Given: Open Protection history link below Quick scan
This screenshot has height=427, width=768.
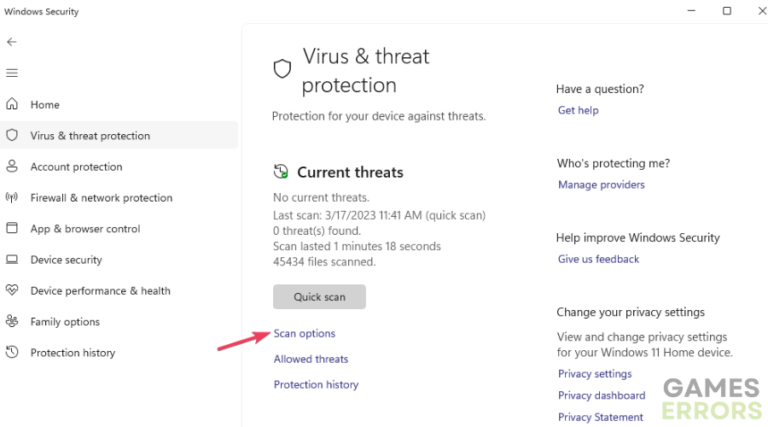Looking at the screenshot, I should 316,385.
